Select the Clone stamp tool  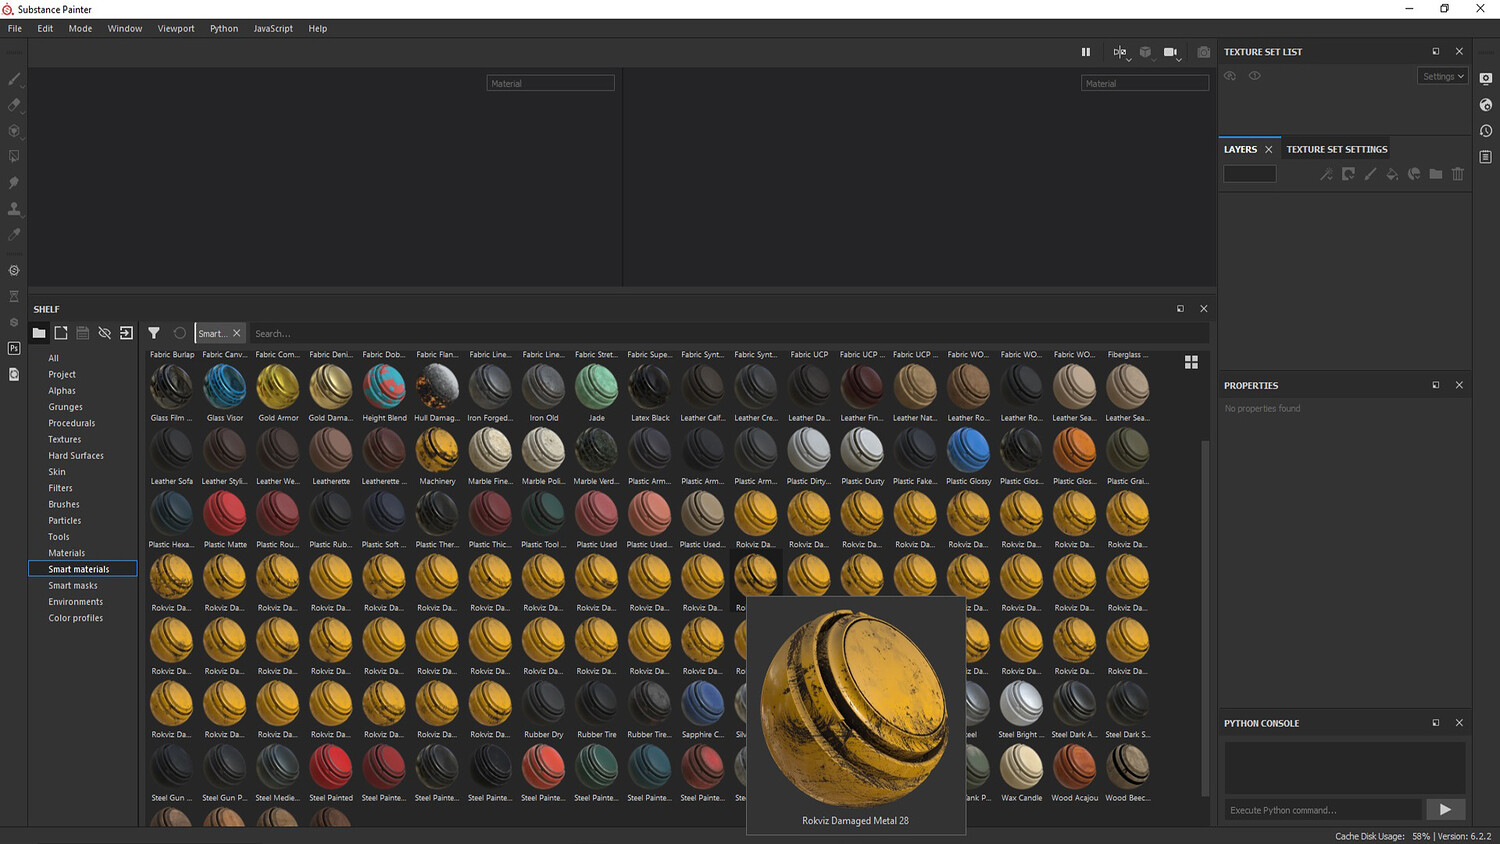pos(14,209)
